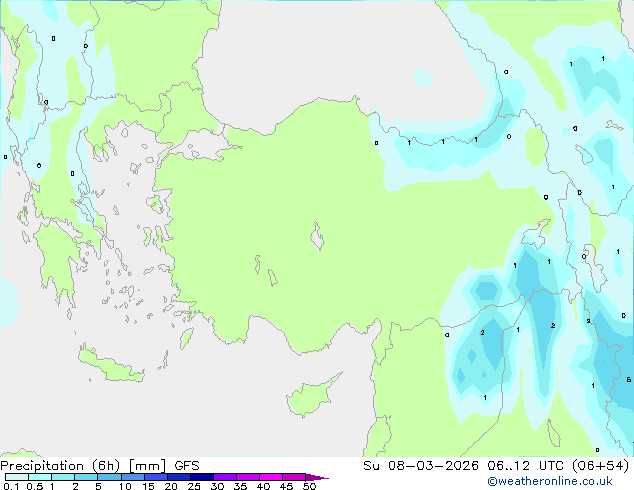This screenshot has height=490, width=634.
Task: Click the 1–2 mm legend color swatch
Action: pos(63,477)
